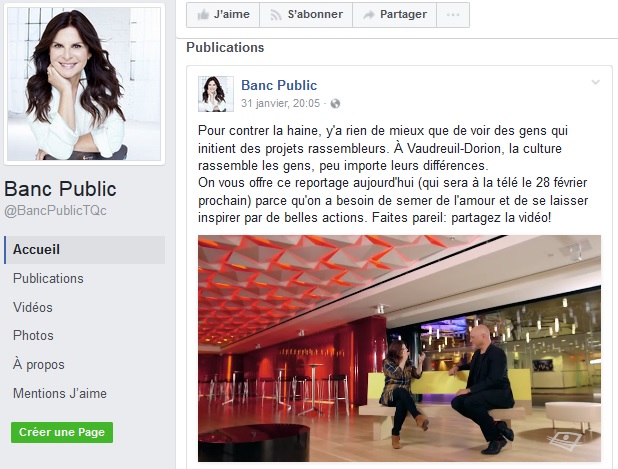
Task: Play the video with red ceiling
Action: coord(399,348)
